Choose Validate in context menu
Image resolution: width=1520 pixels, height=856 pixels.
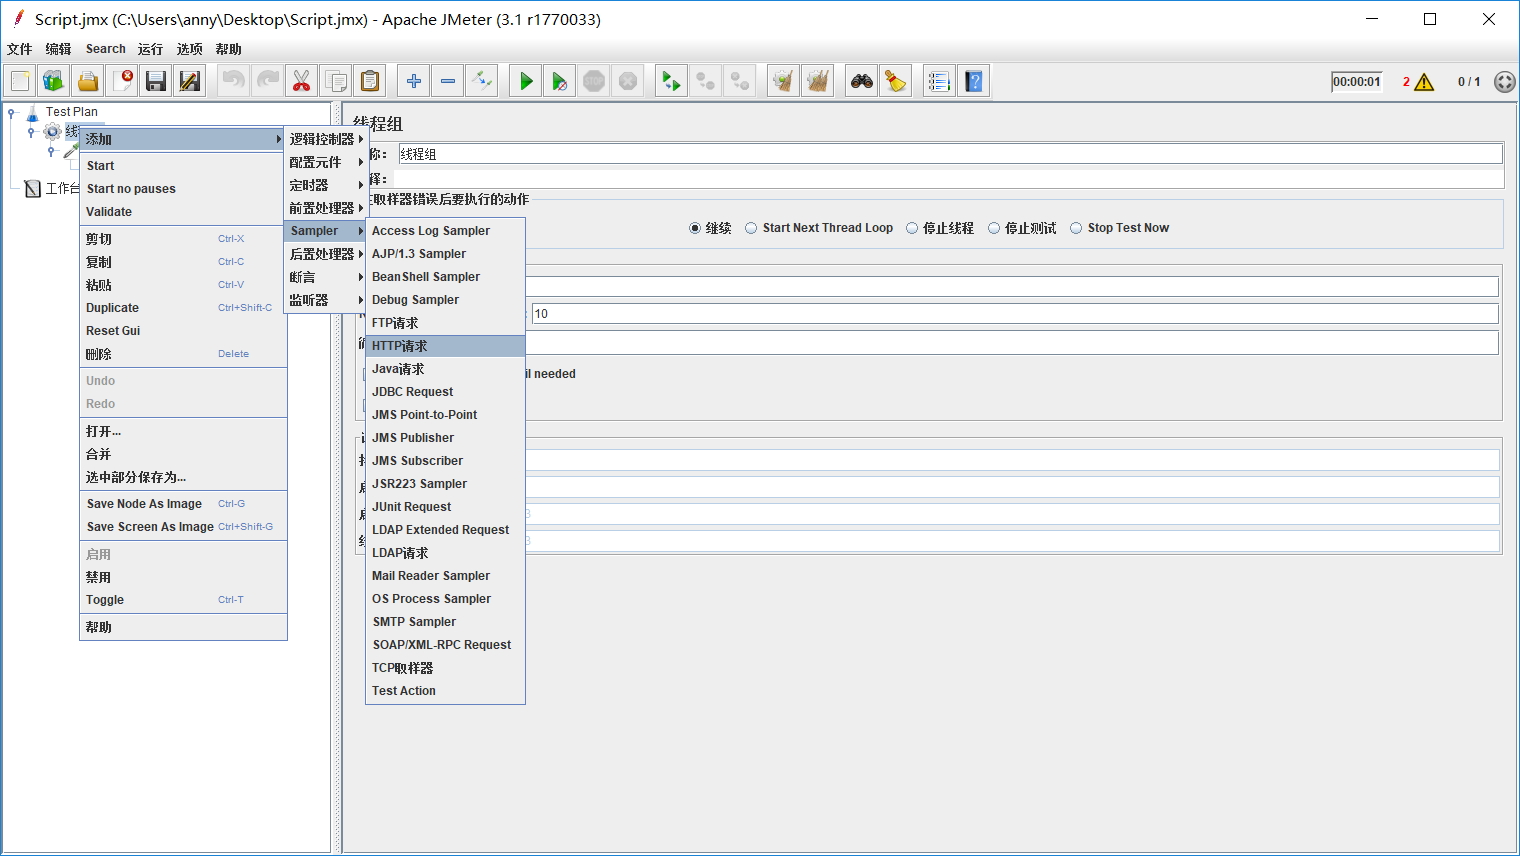coord(183,212)
